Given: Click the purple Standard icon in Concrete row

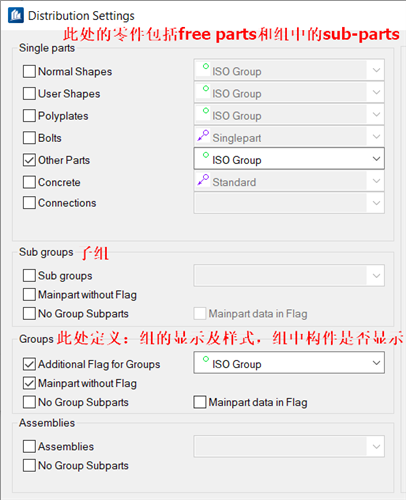Looking at the screenshot, I should pyautogui.click(x=203, y=180).
